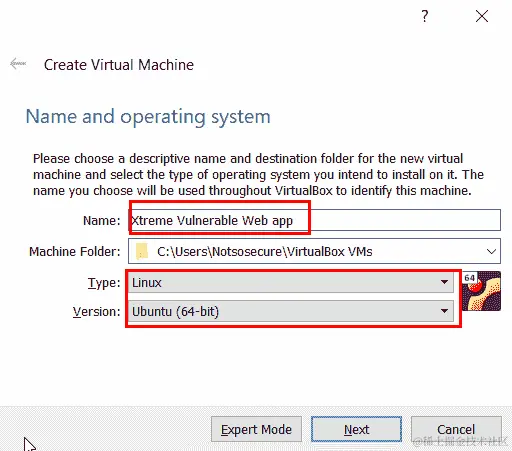The width and height of the screenshot is (512, 451).
Task: Open the Machine Folder combo box
Action: pos(314,251)
